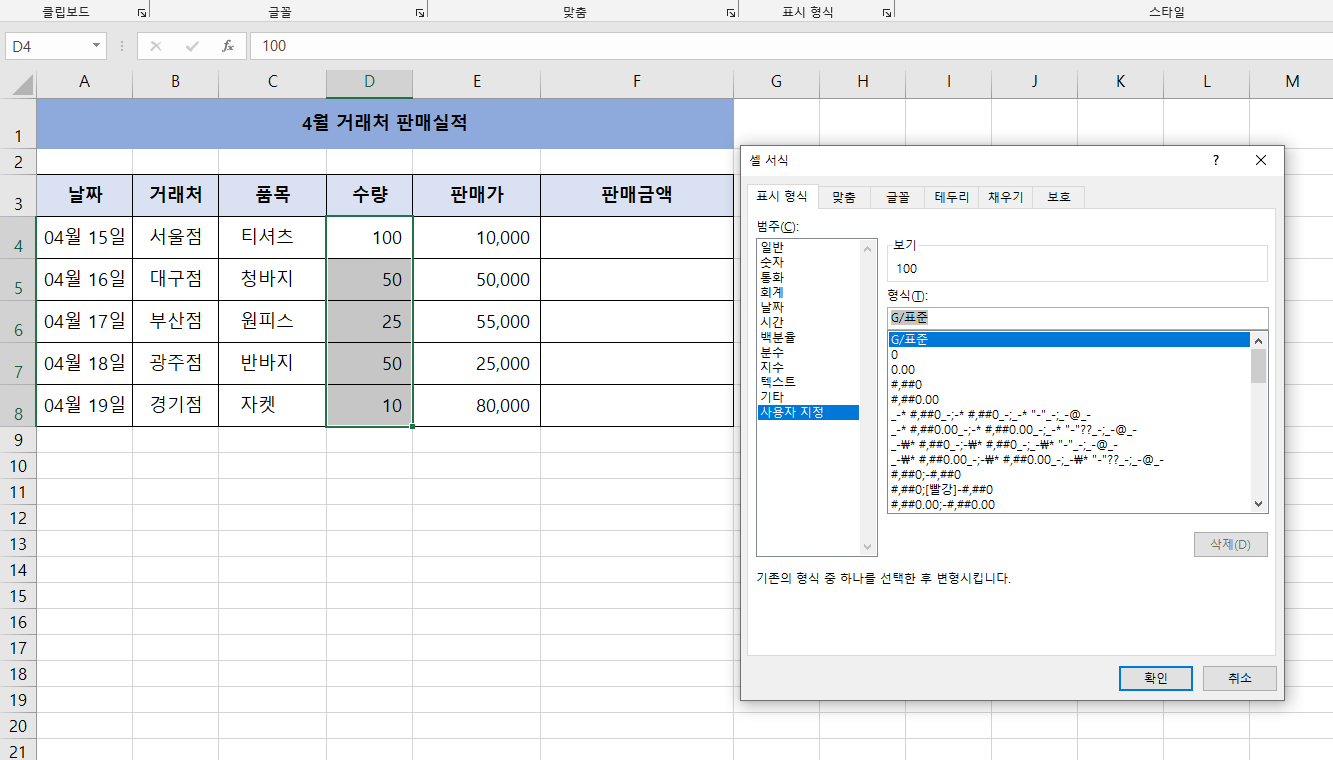Image resolution: width=1333 pixels, height=760 pixels.
Task: Select column F header
Action: click(x=637, y=82)
